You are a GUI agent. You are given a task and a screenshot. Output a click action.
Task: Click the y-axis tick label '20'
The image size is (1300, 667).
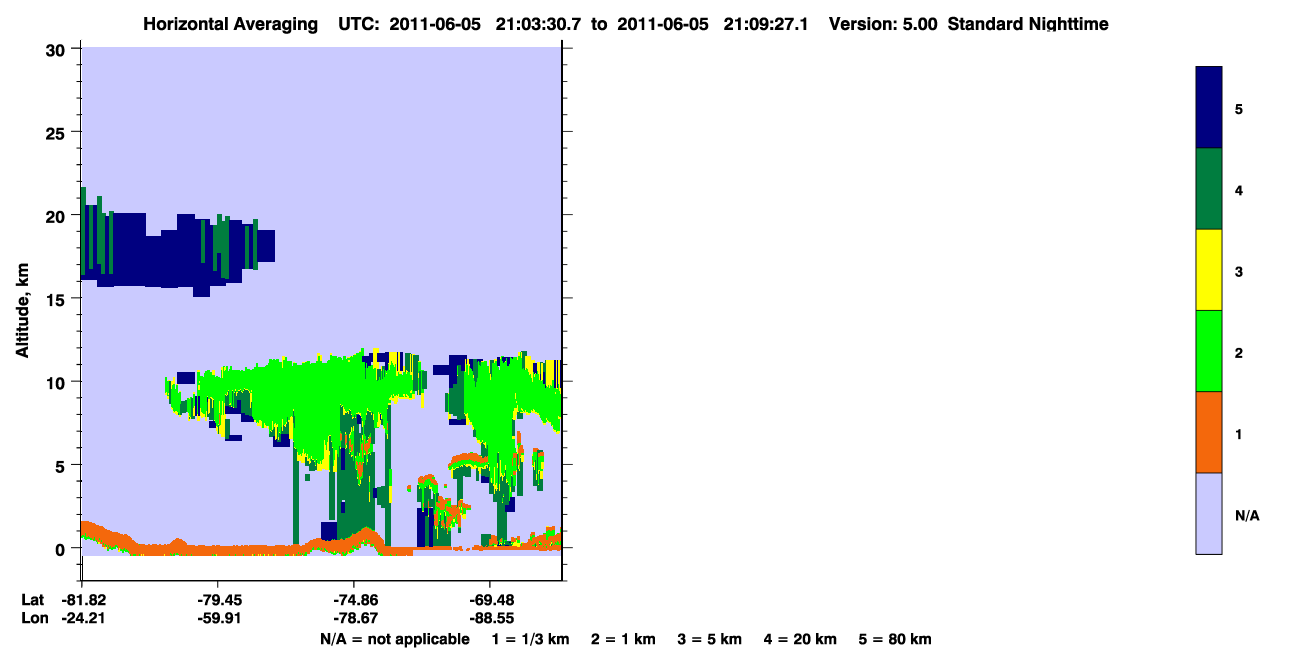56,216
